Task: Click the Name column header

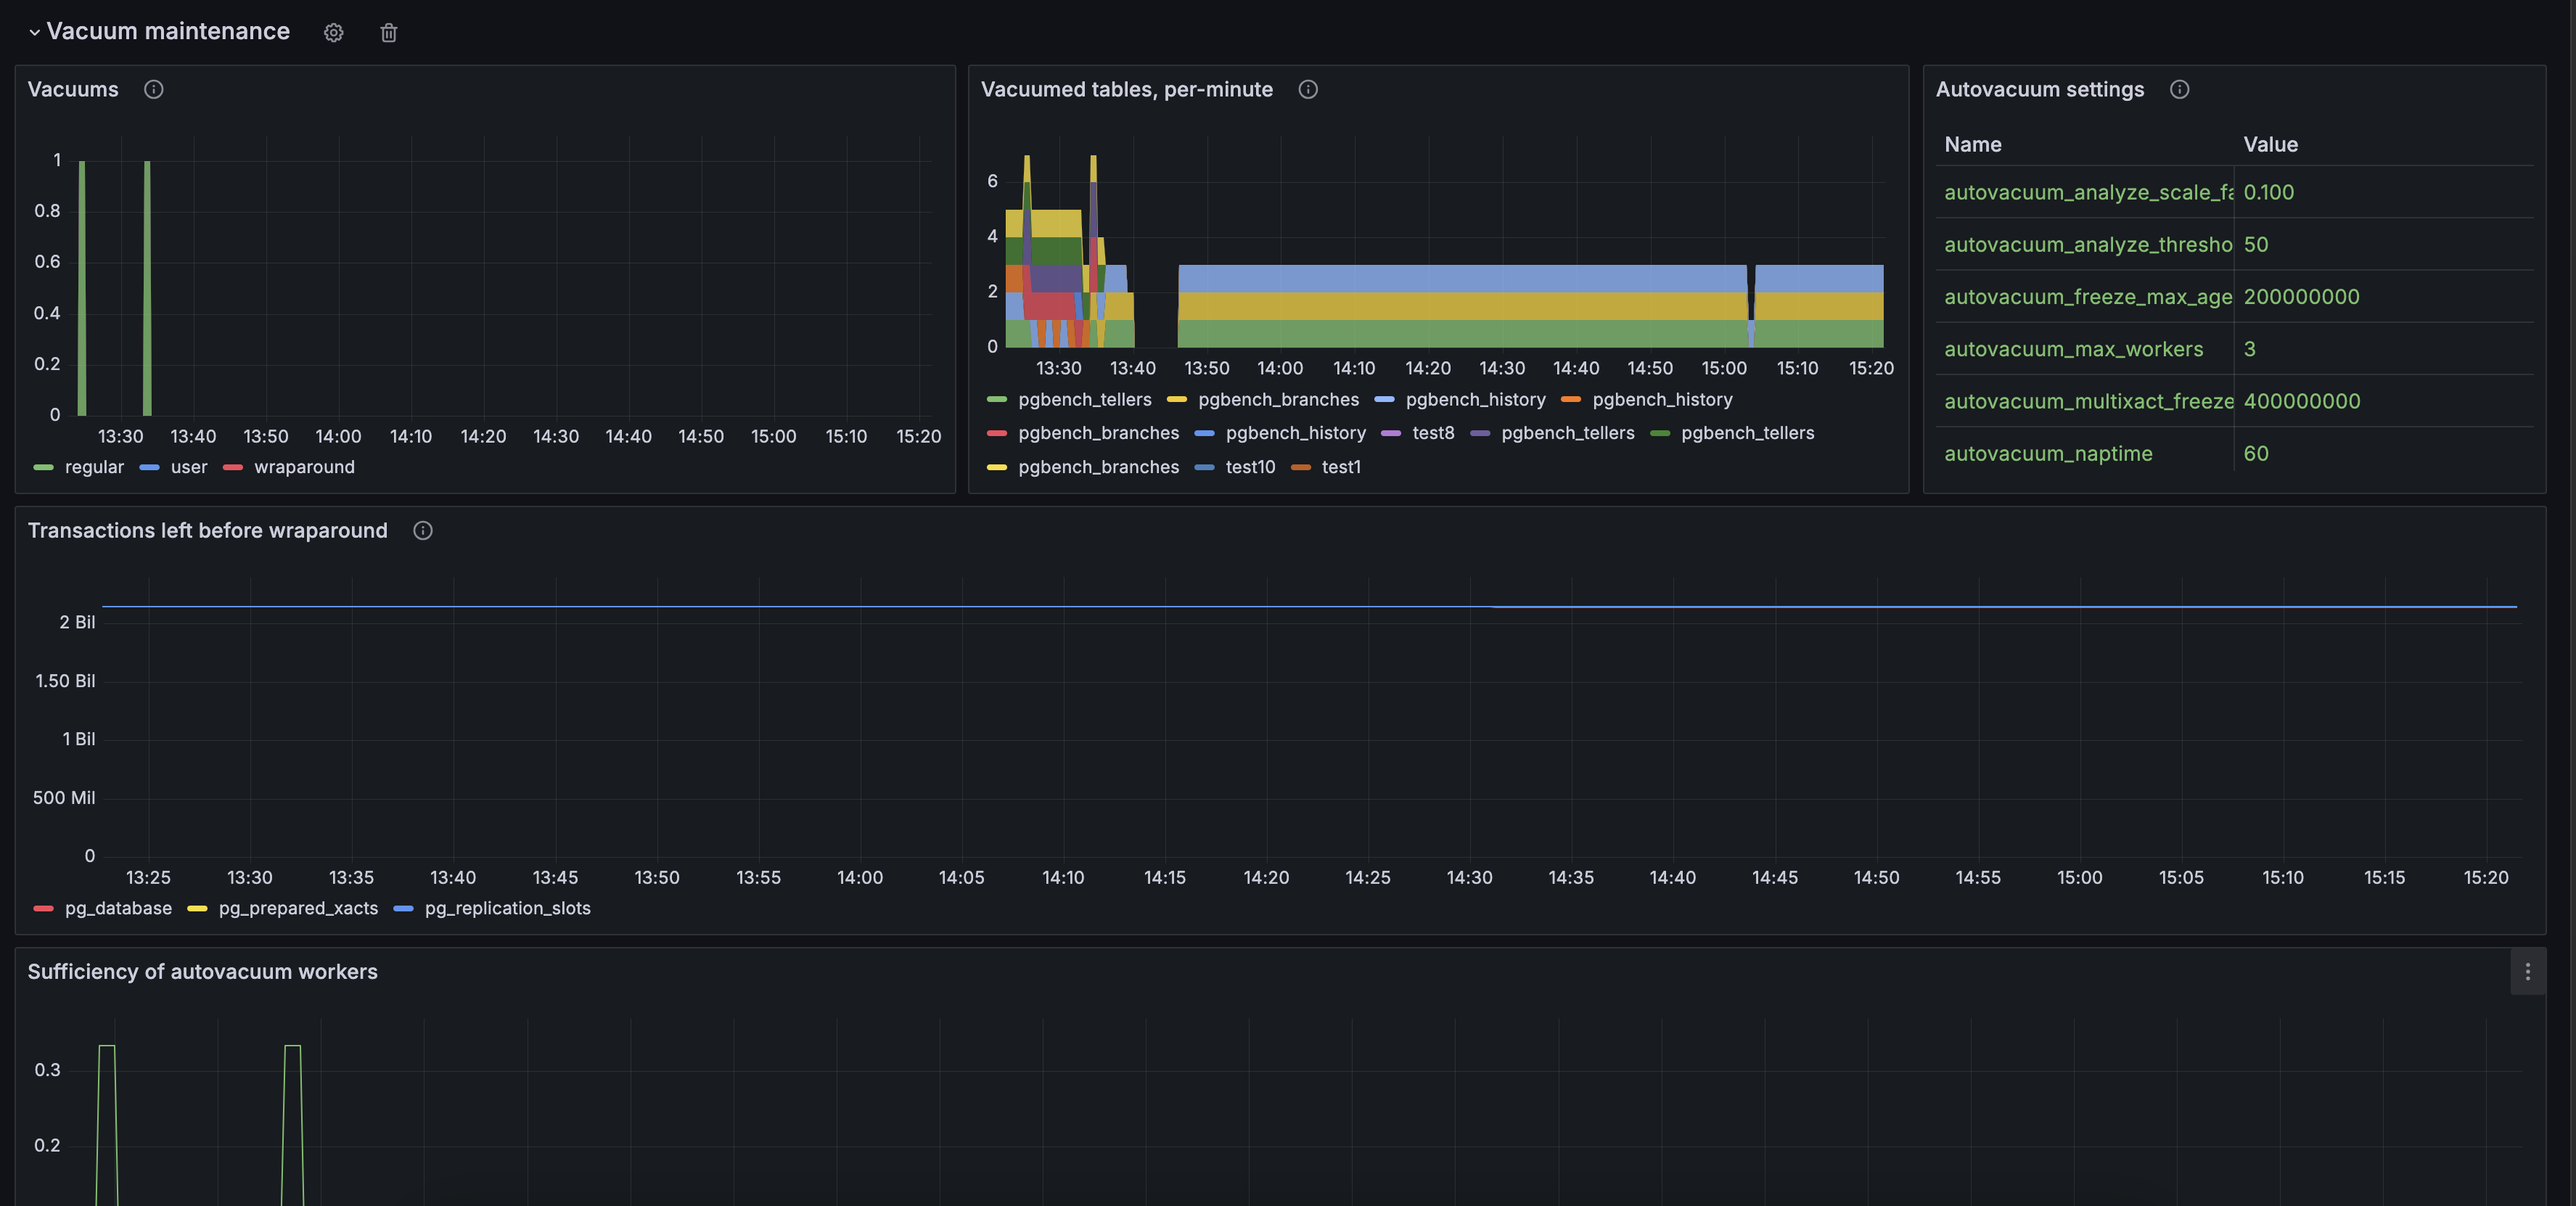Action: tap(1972, 144)
